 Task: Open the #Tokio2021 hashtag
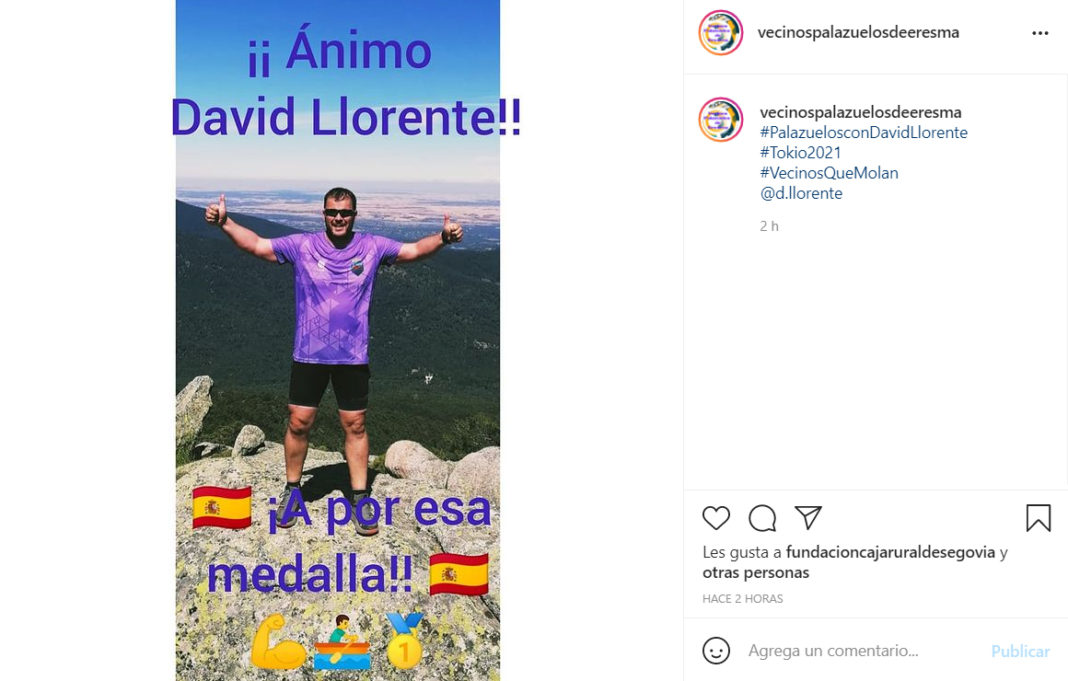[800, 153]
